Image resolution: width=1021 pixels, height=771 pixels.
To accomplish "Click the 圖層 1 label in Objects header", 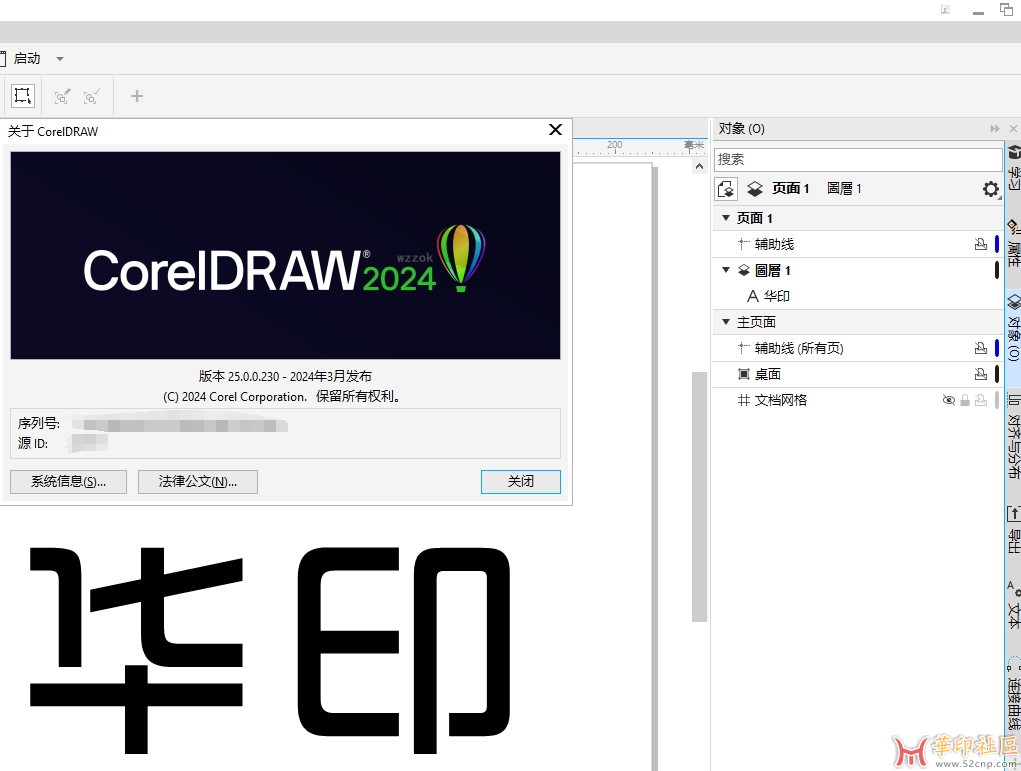I will [844, 189].
